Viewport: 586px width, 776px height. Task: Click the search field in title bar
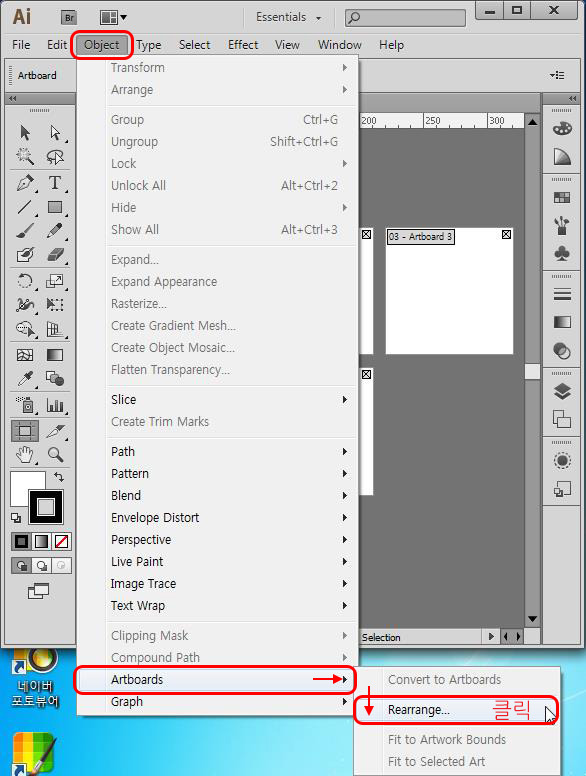click(x=405, y=18)
